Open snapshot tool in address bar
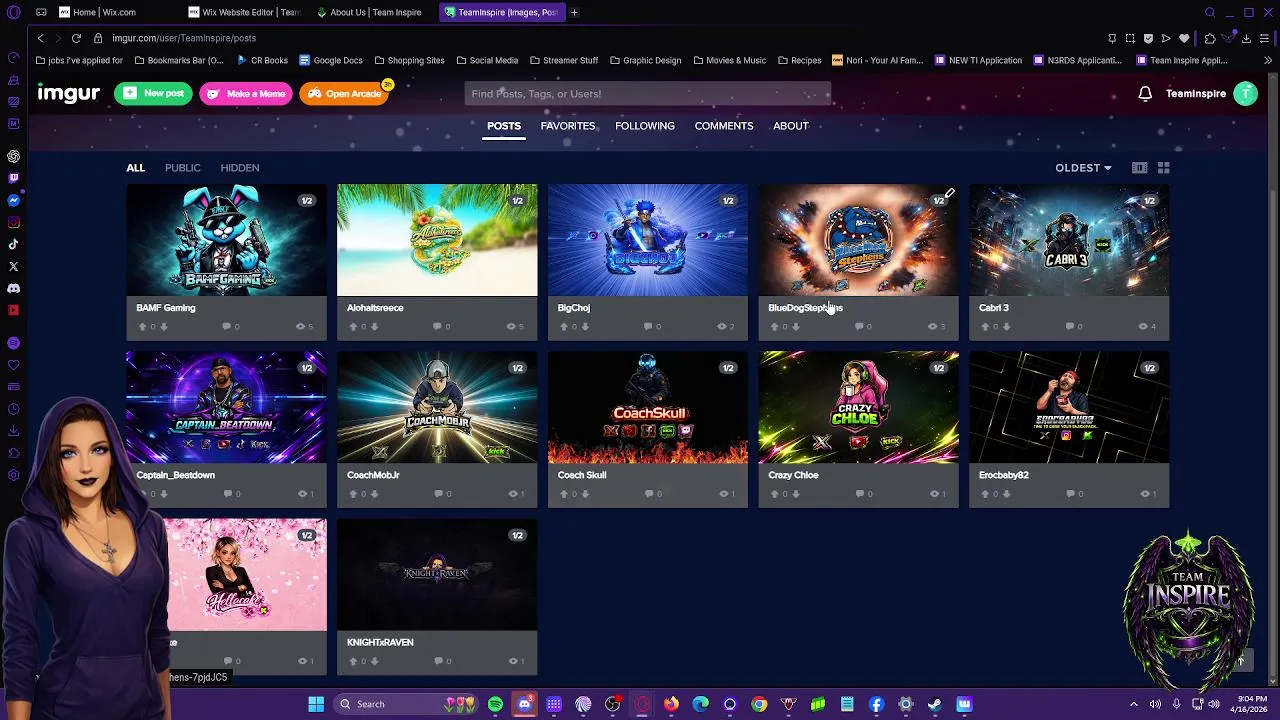 [1130, 38]
